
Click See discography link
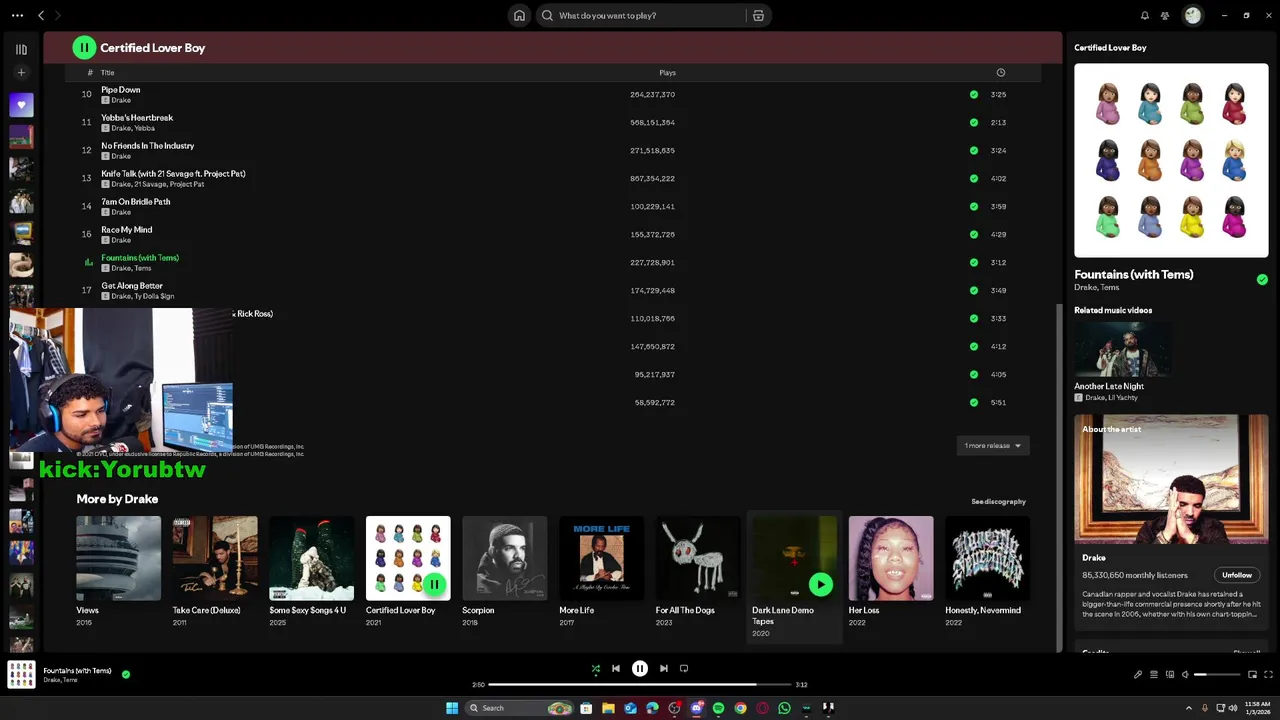tap(998, 501)
